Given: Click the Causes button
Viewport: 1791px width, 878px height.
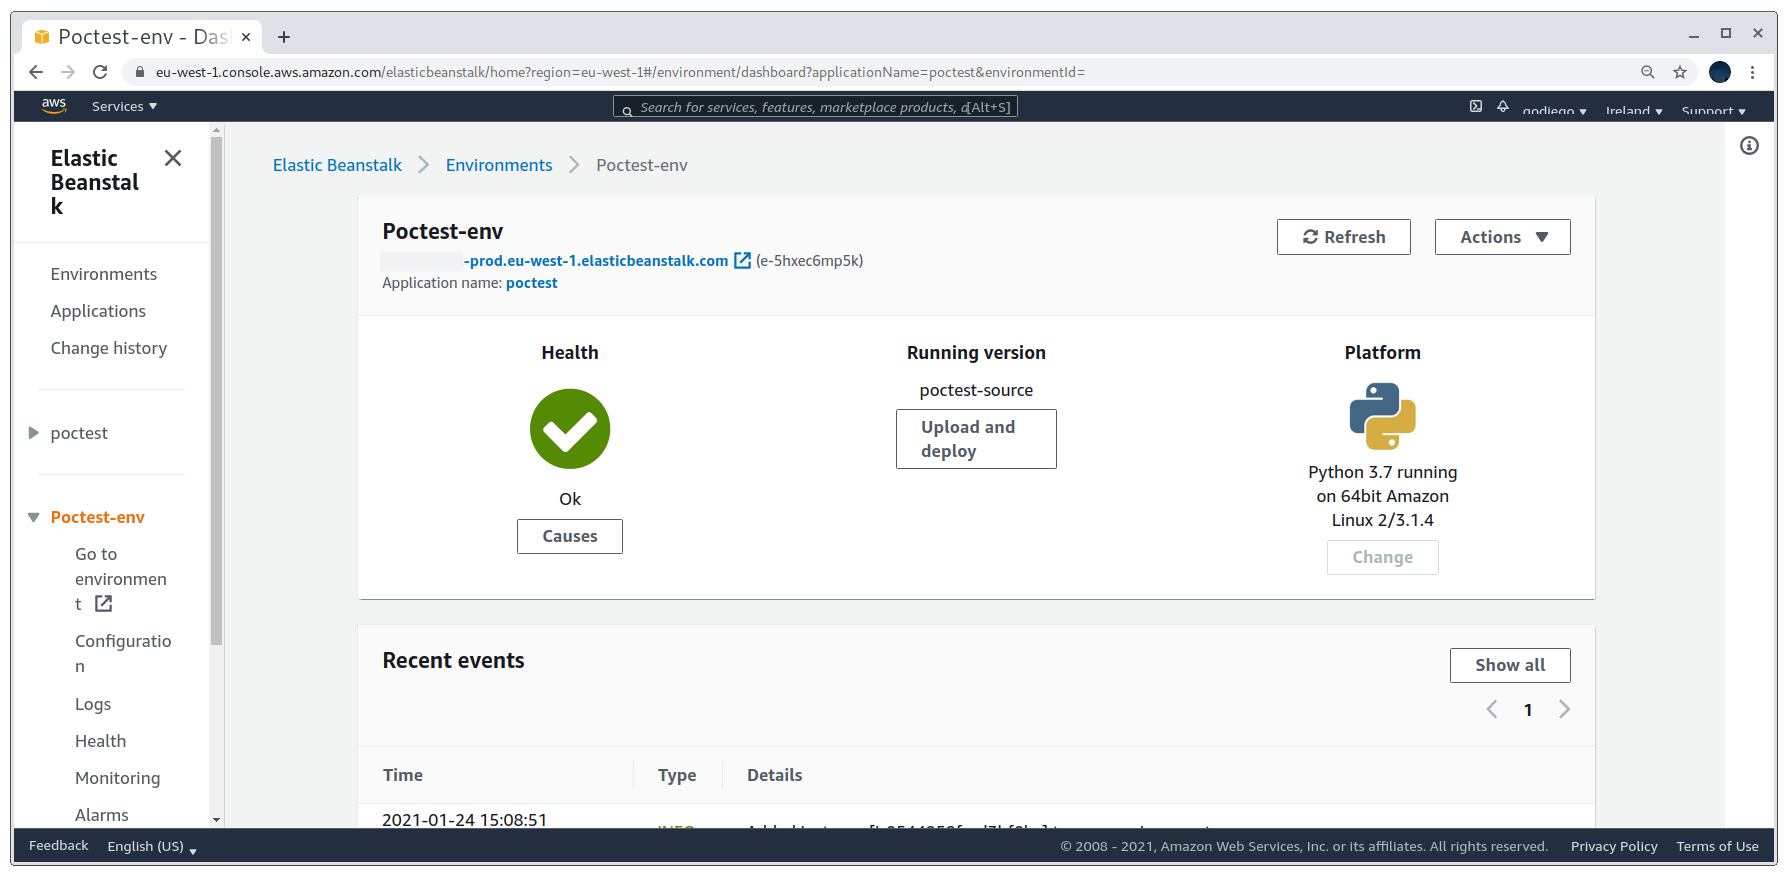Looking at the screenshot, I should pyautogui.click(x=570, y=536).
